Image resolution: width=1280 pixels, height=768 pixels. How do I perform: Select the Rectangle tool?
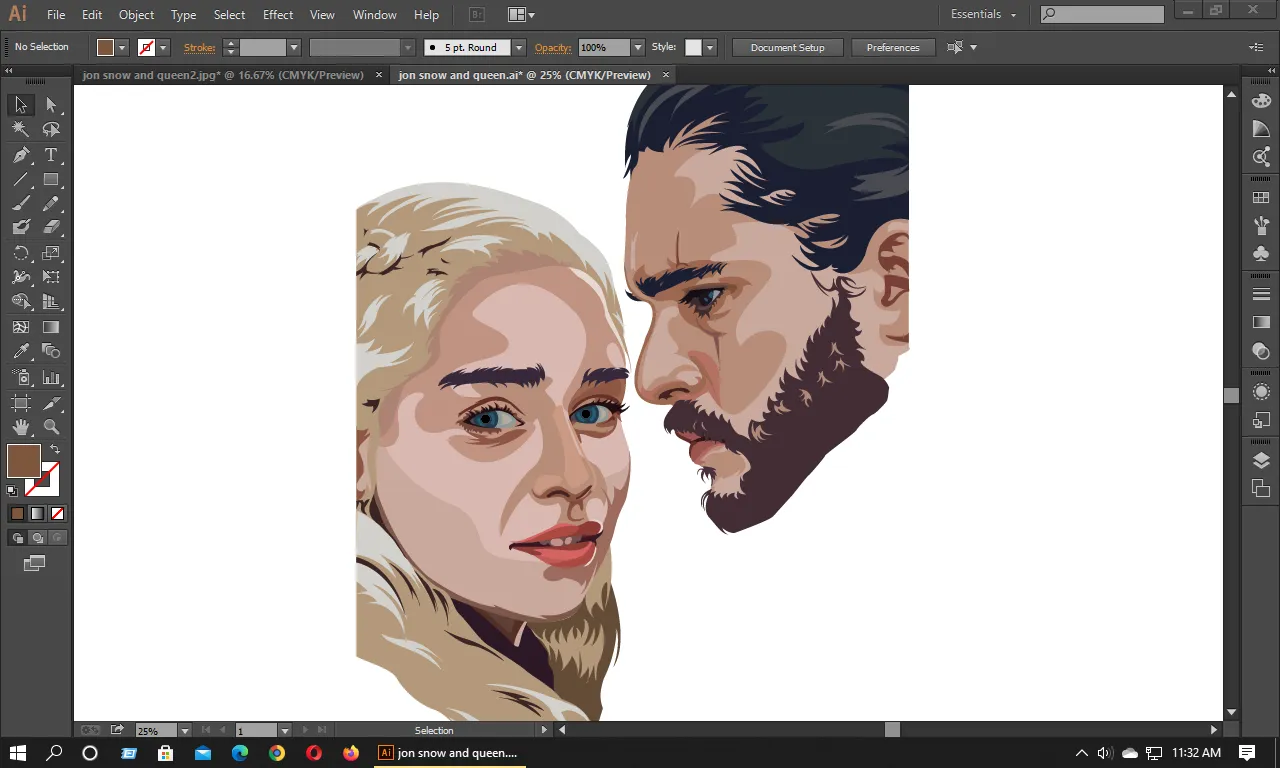51,180
